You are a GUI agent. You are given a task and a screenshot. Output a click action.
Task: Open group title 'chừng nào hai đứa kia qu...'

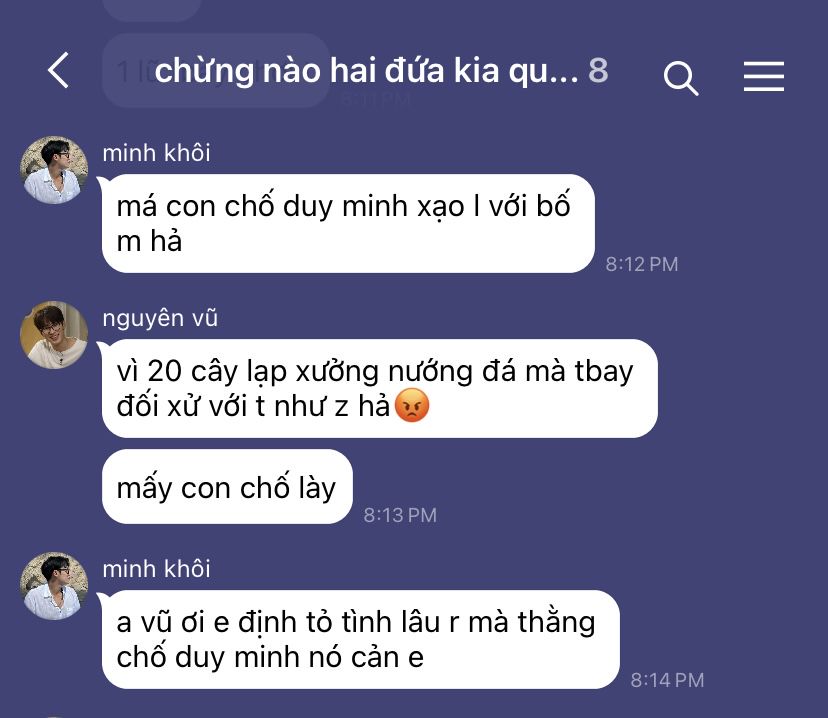(x=366, y=71)
